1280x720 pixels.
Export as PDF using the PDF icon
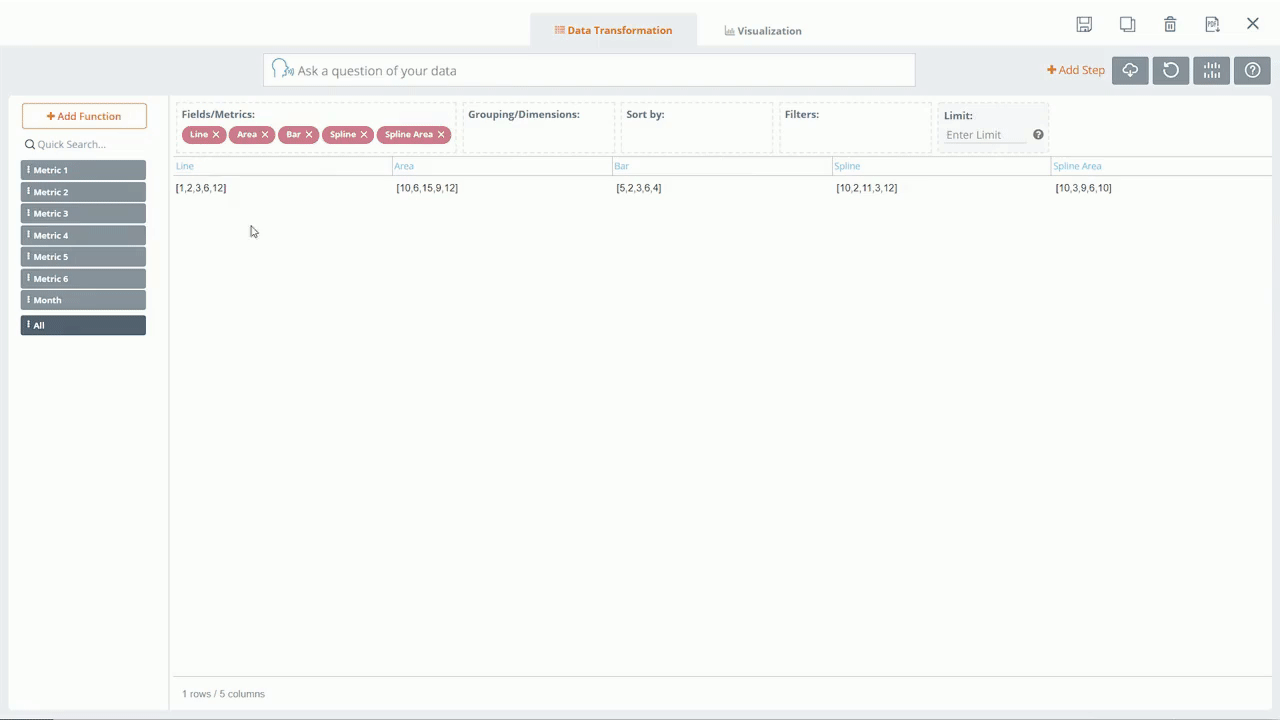coord(1212,25)
